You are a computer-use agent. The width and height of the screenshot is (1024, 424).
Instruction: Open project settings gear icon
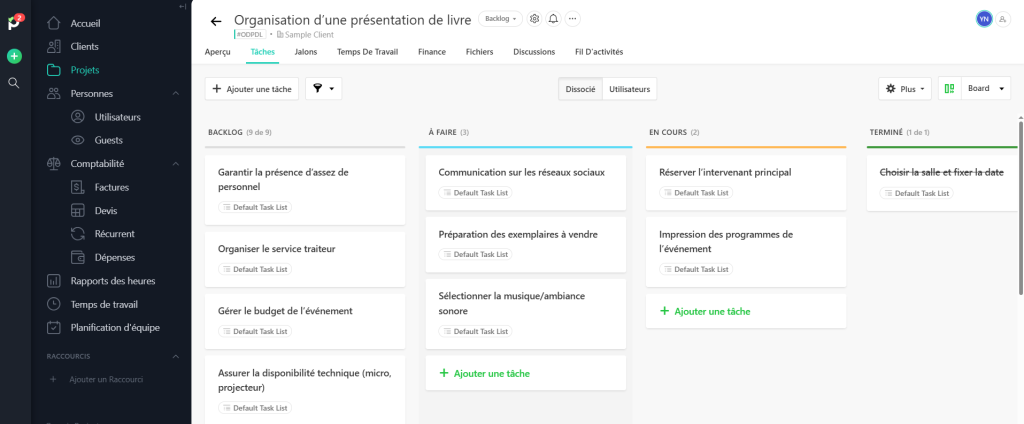pos(534,19)
